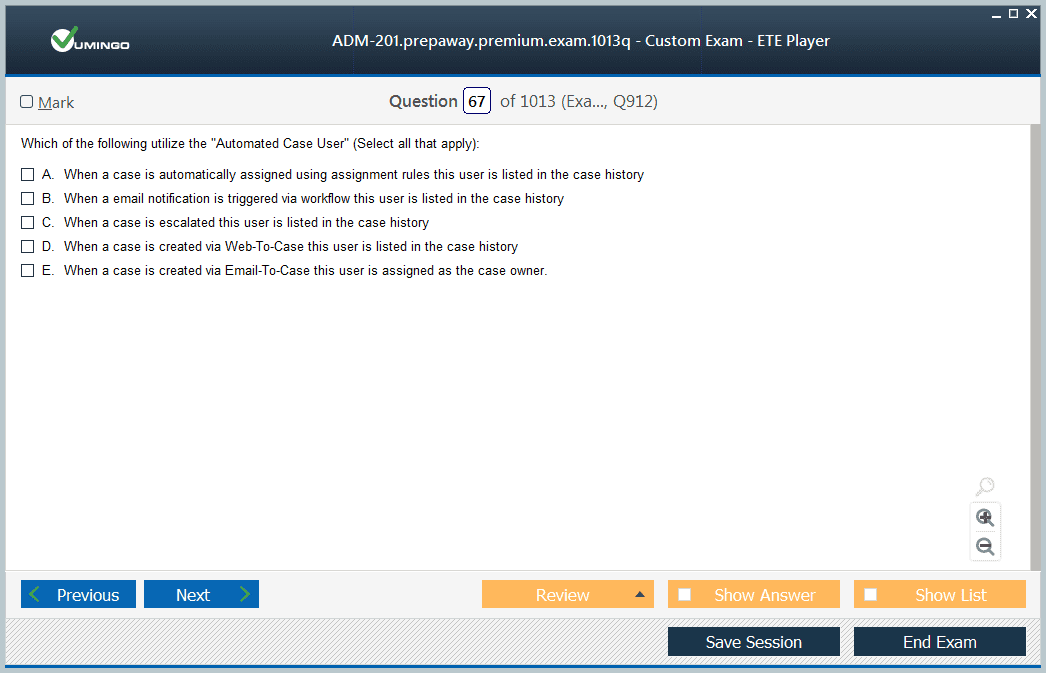Screen dimensions: 1046x673
Task: Enable the Show List checkbox
Action: [x=871, y=595]
